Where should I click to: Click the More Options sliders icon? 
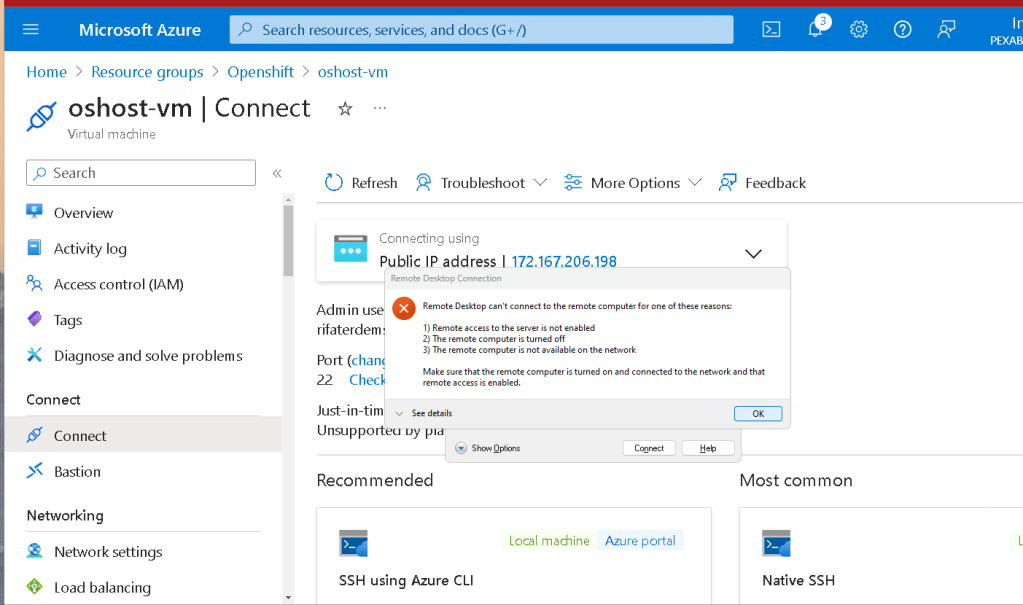click(x=573, y=183)
